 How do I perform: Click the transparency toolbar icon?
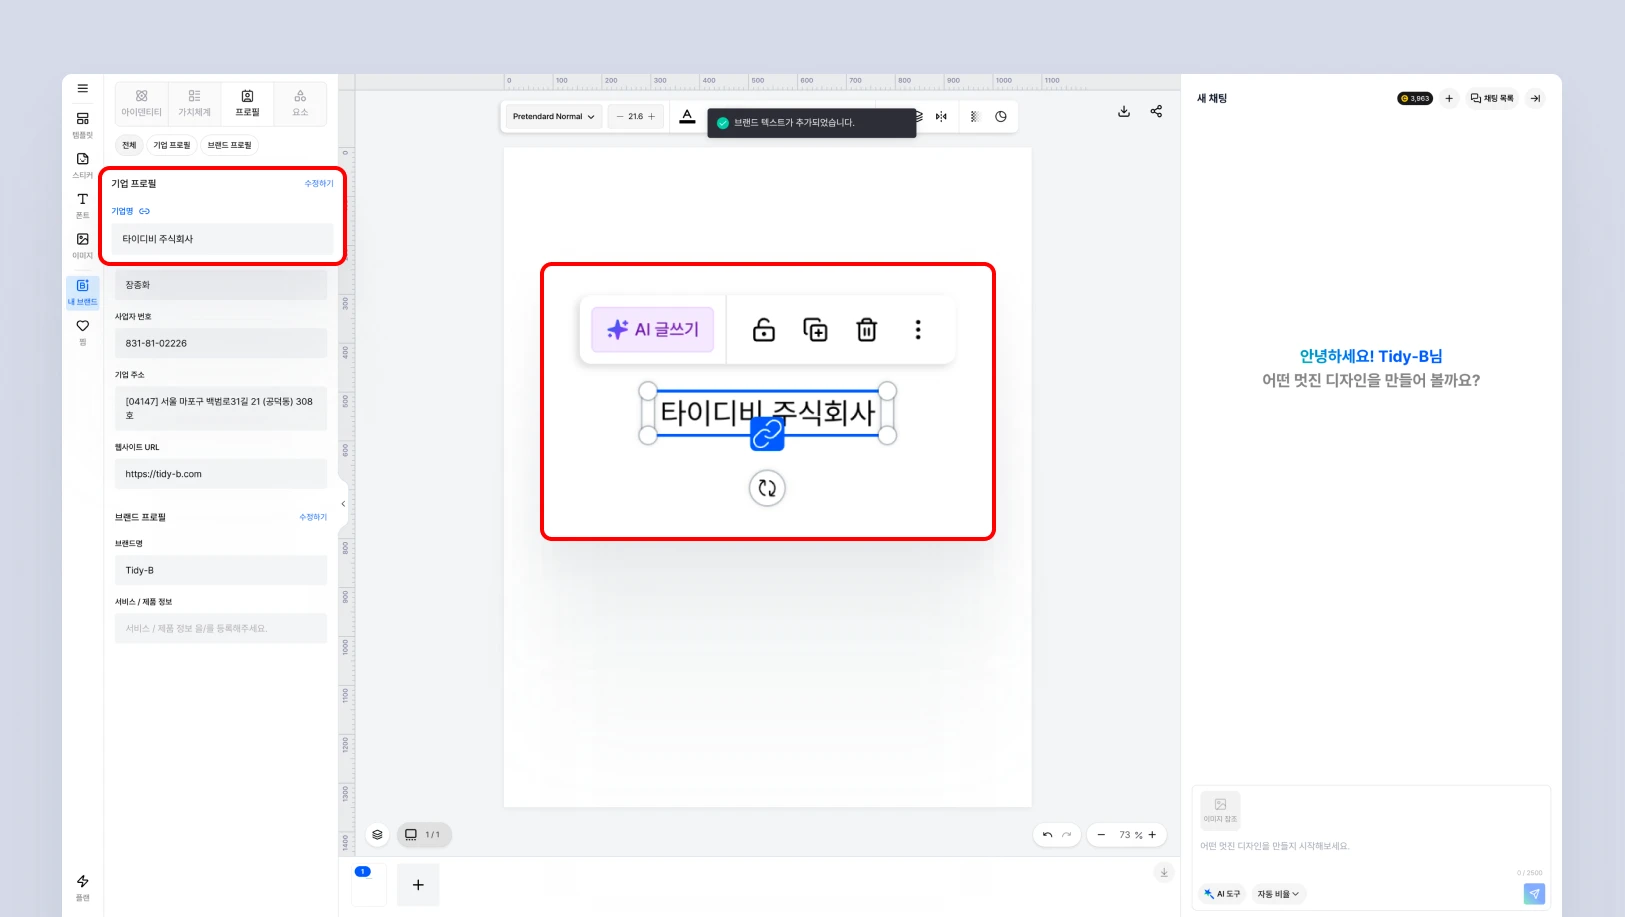(x=973, y=117)
